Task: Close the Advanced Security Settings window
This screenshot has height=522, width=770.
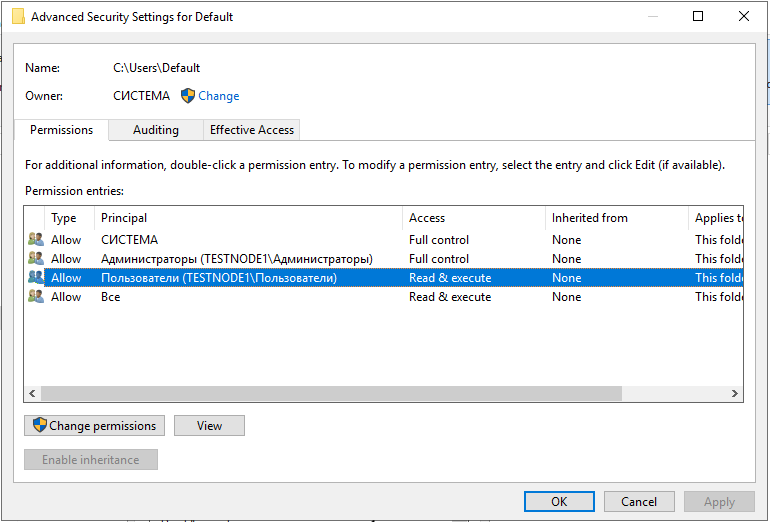Action: click(744, 16)
